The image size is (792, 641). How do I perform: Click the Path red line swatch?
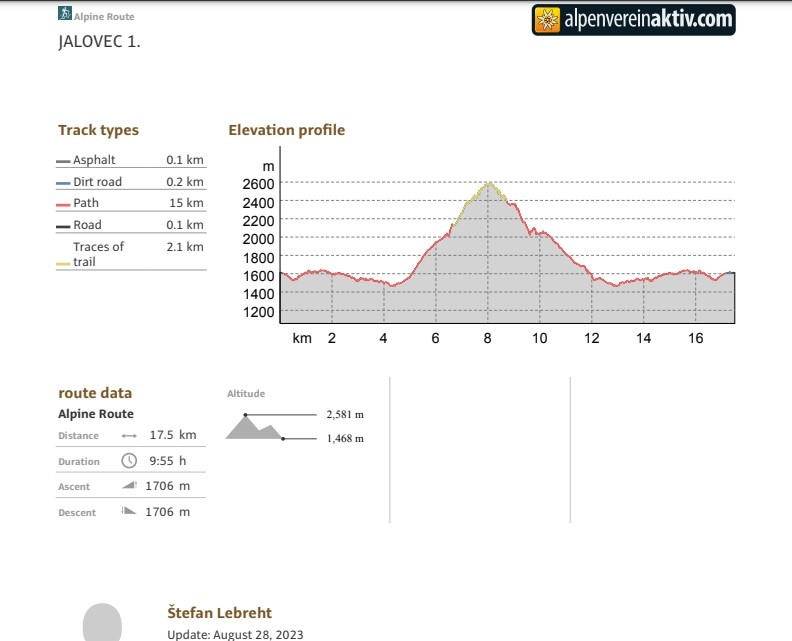click(x=63, y=205)
